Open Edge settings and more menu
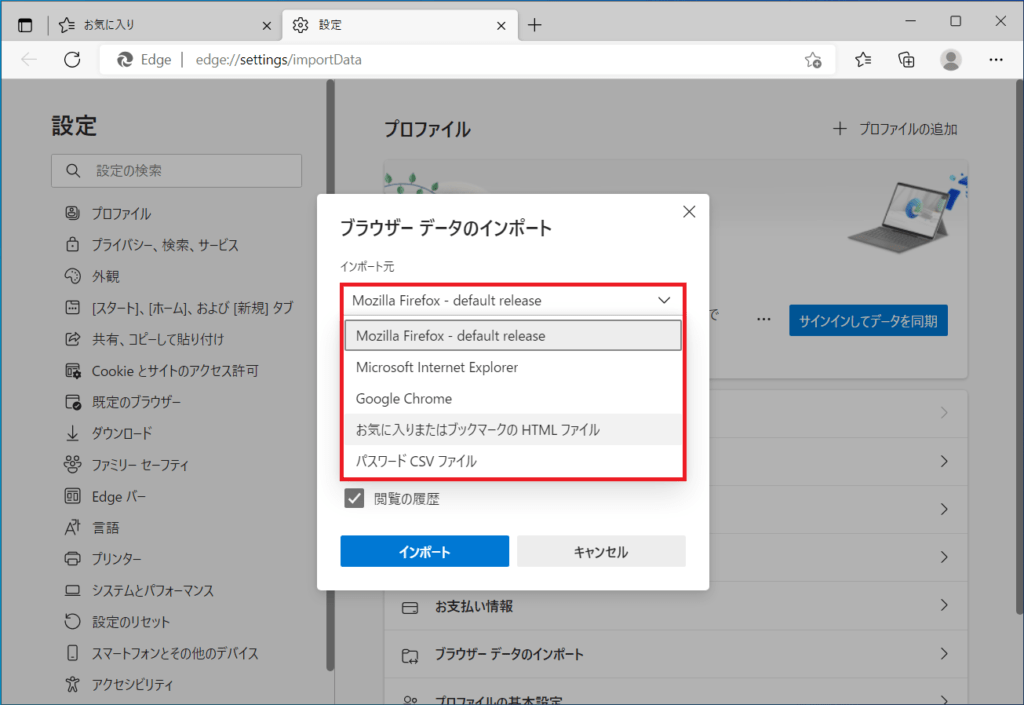This screenshot has height=705, width=1024. click(996, 60)
